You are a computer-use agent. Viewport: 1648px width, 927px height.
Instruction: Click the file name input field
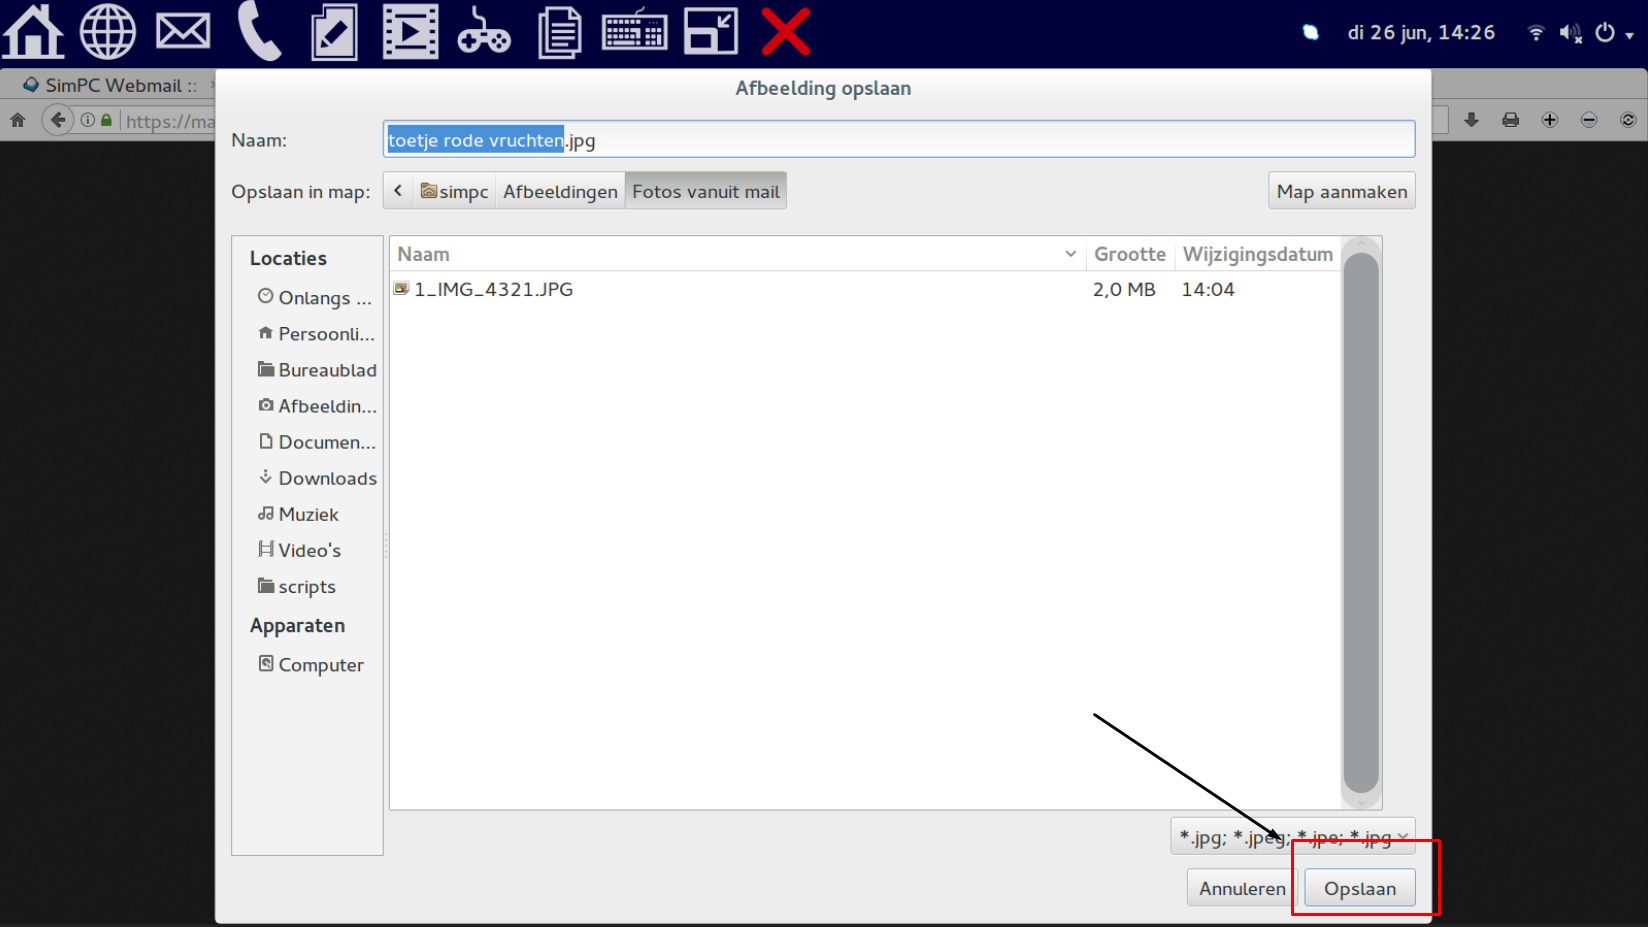[899, 139]
